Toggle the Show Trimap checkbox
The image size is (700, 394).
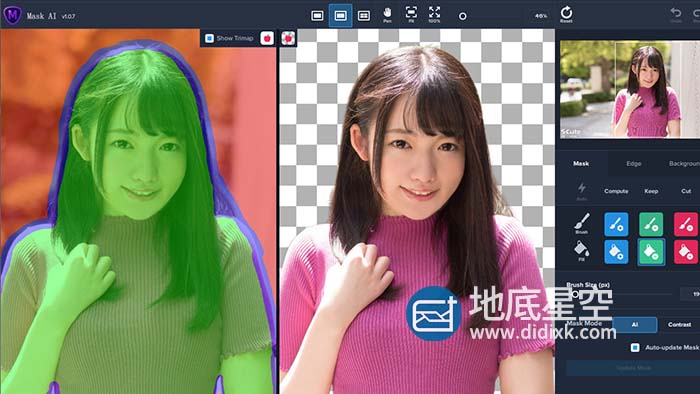[x=209, y=38]
